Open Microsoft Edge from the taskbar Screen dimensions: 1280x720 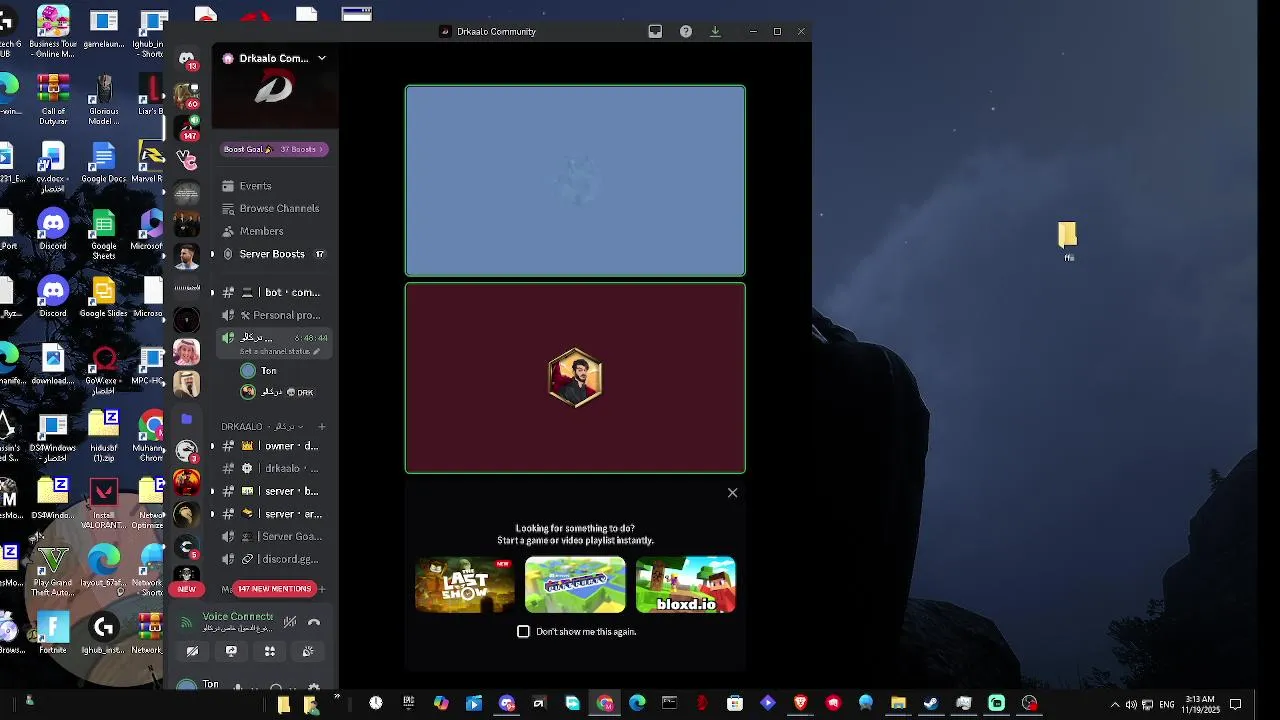click(637, 704)
